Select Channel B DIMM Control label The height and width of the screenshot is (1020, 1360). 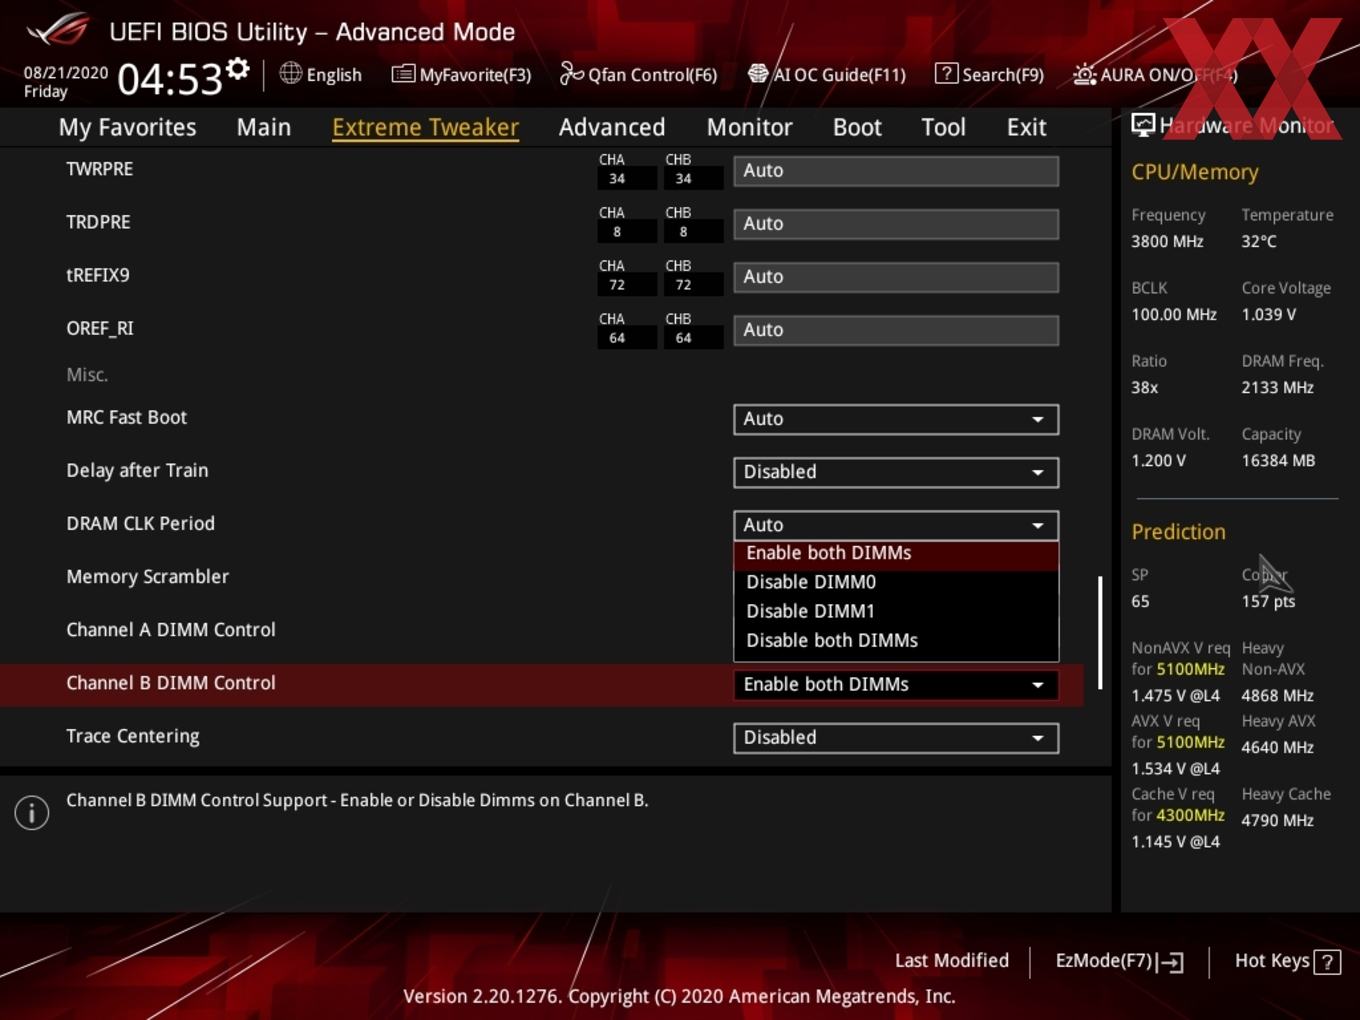pyautogui.click(x=170, y=683)
